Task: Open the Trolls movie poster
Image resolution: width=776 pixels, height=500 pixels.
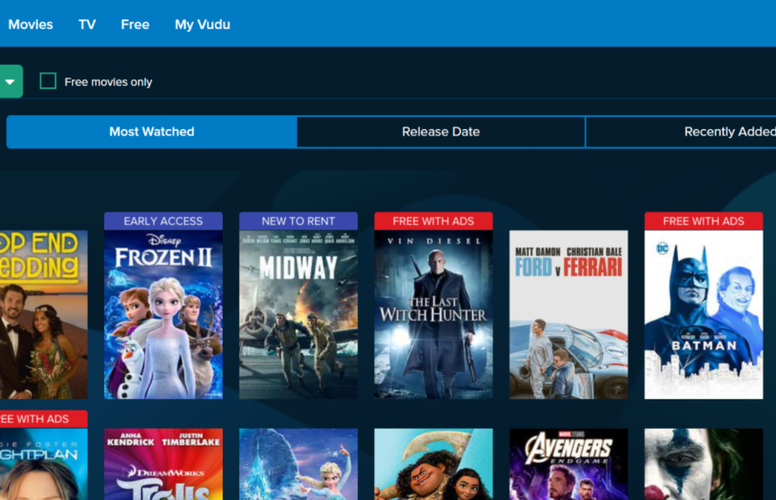Action: 163,464
